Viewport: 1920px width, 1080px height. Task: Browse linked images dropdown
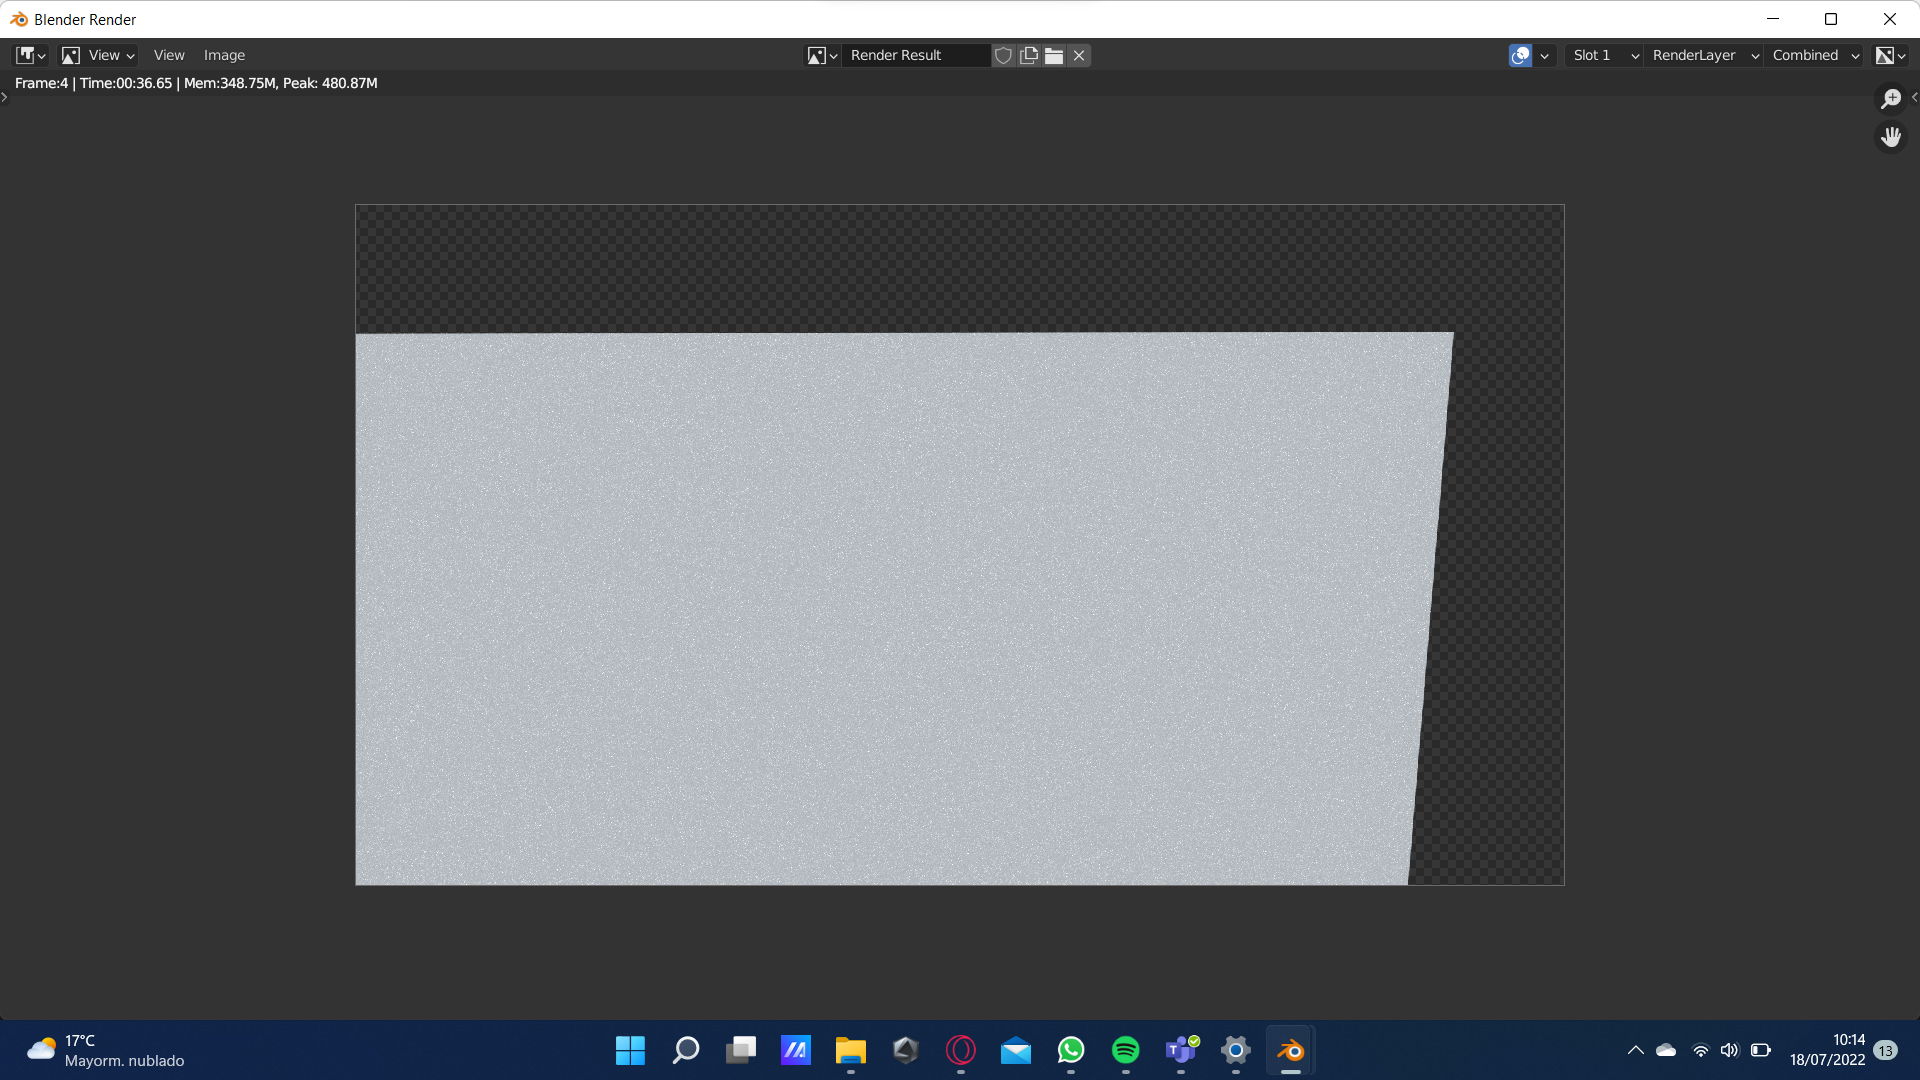point(822,55)
